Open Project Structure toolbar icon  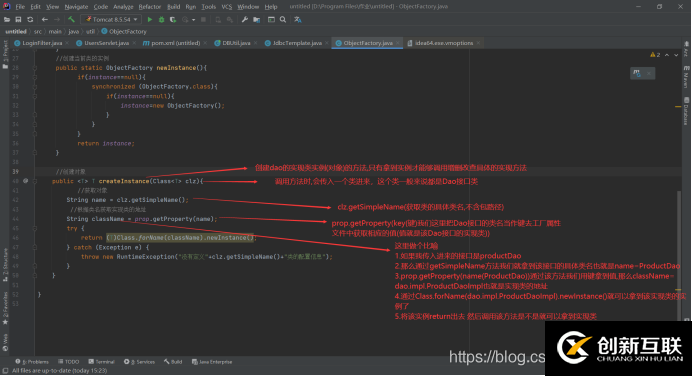[256, 19]
